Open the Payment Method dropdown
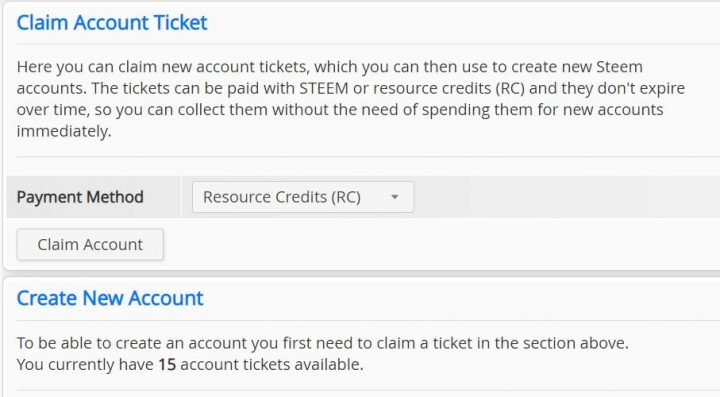Viewport: 720px width, 397px height. (x=303, y=197)
